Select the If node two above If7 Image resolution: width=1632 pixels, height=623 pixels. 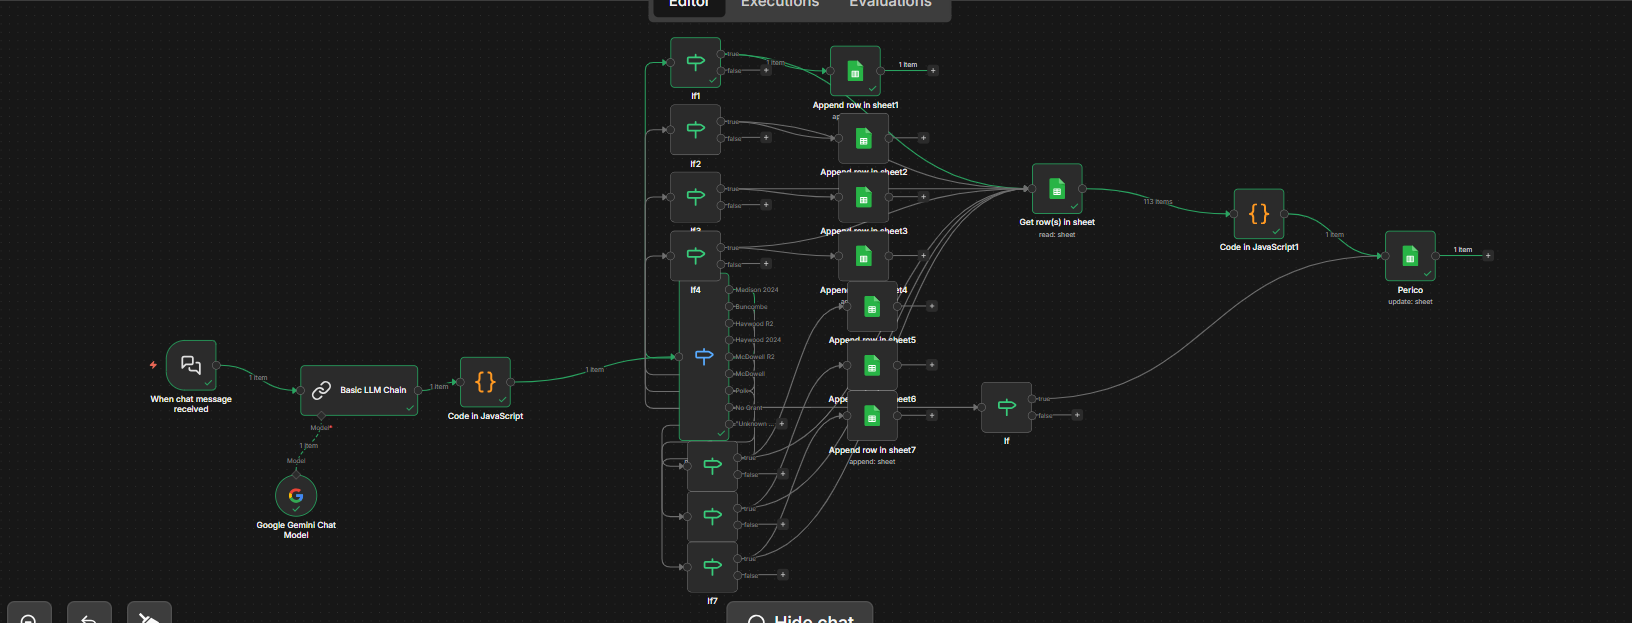pyautogui.click(x=712, y=465)
